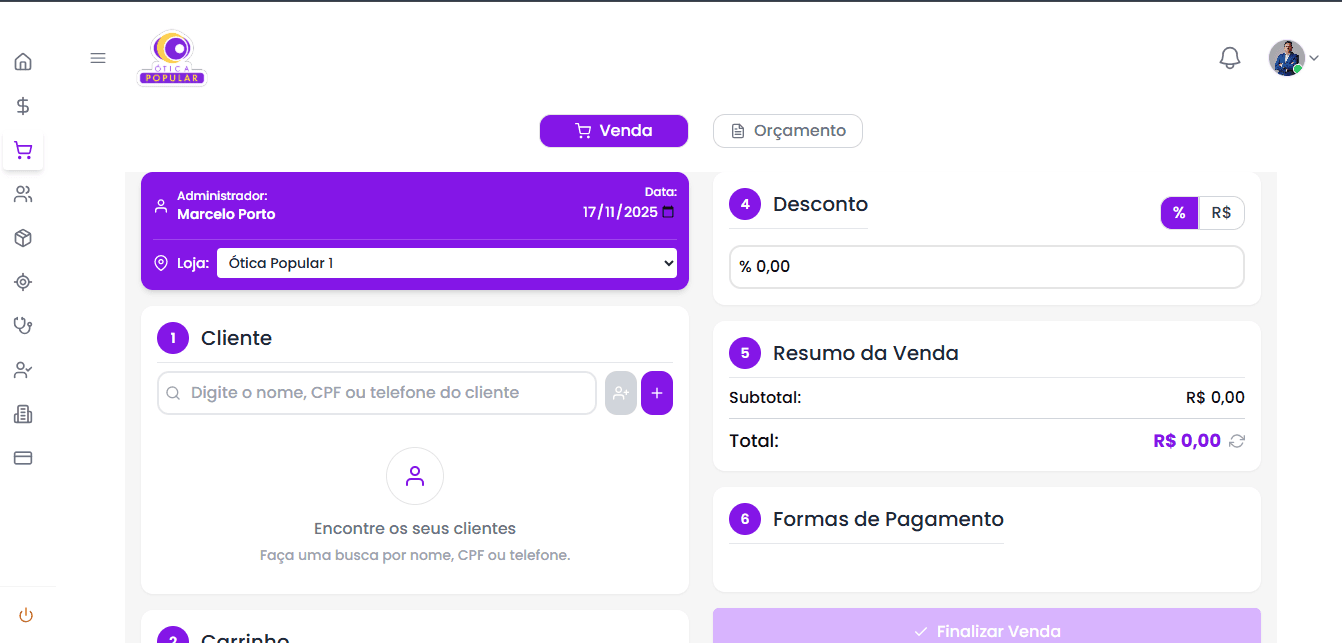Select the Venda tab
Image resolution: width=1342 pixels, height=643 pixels.
[613, 130]
